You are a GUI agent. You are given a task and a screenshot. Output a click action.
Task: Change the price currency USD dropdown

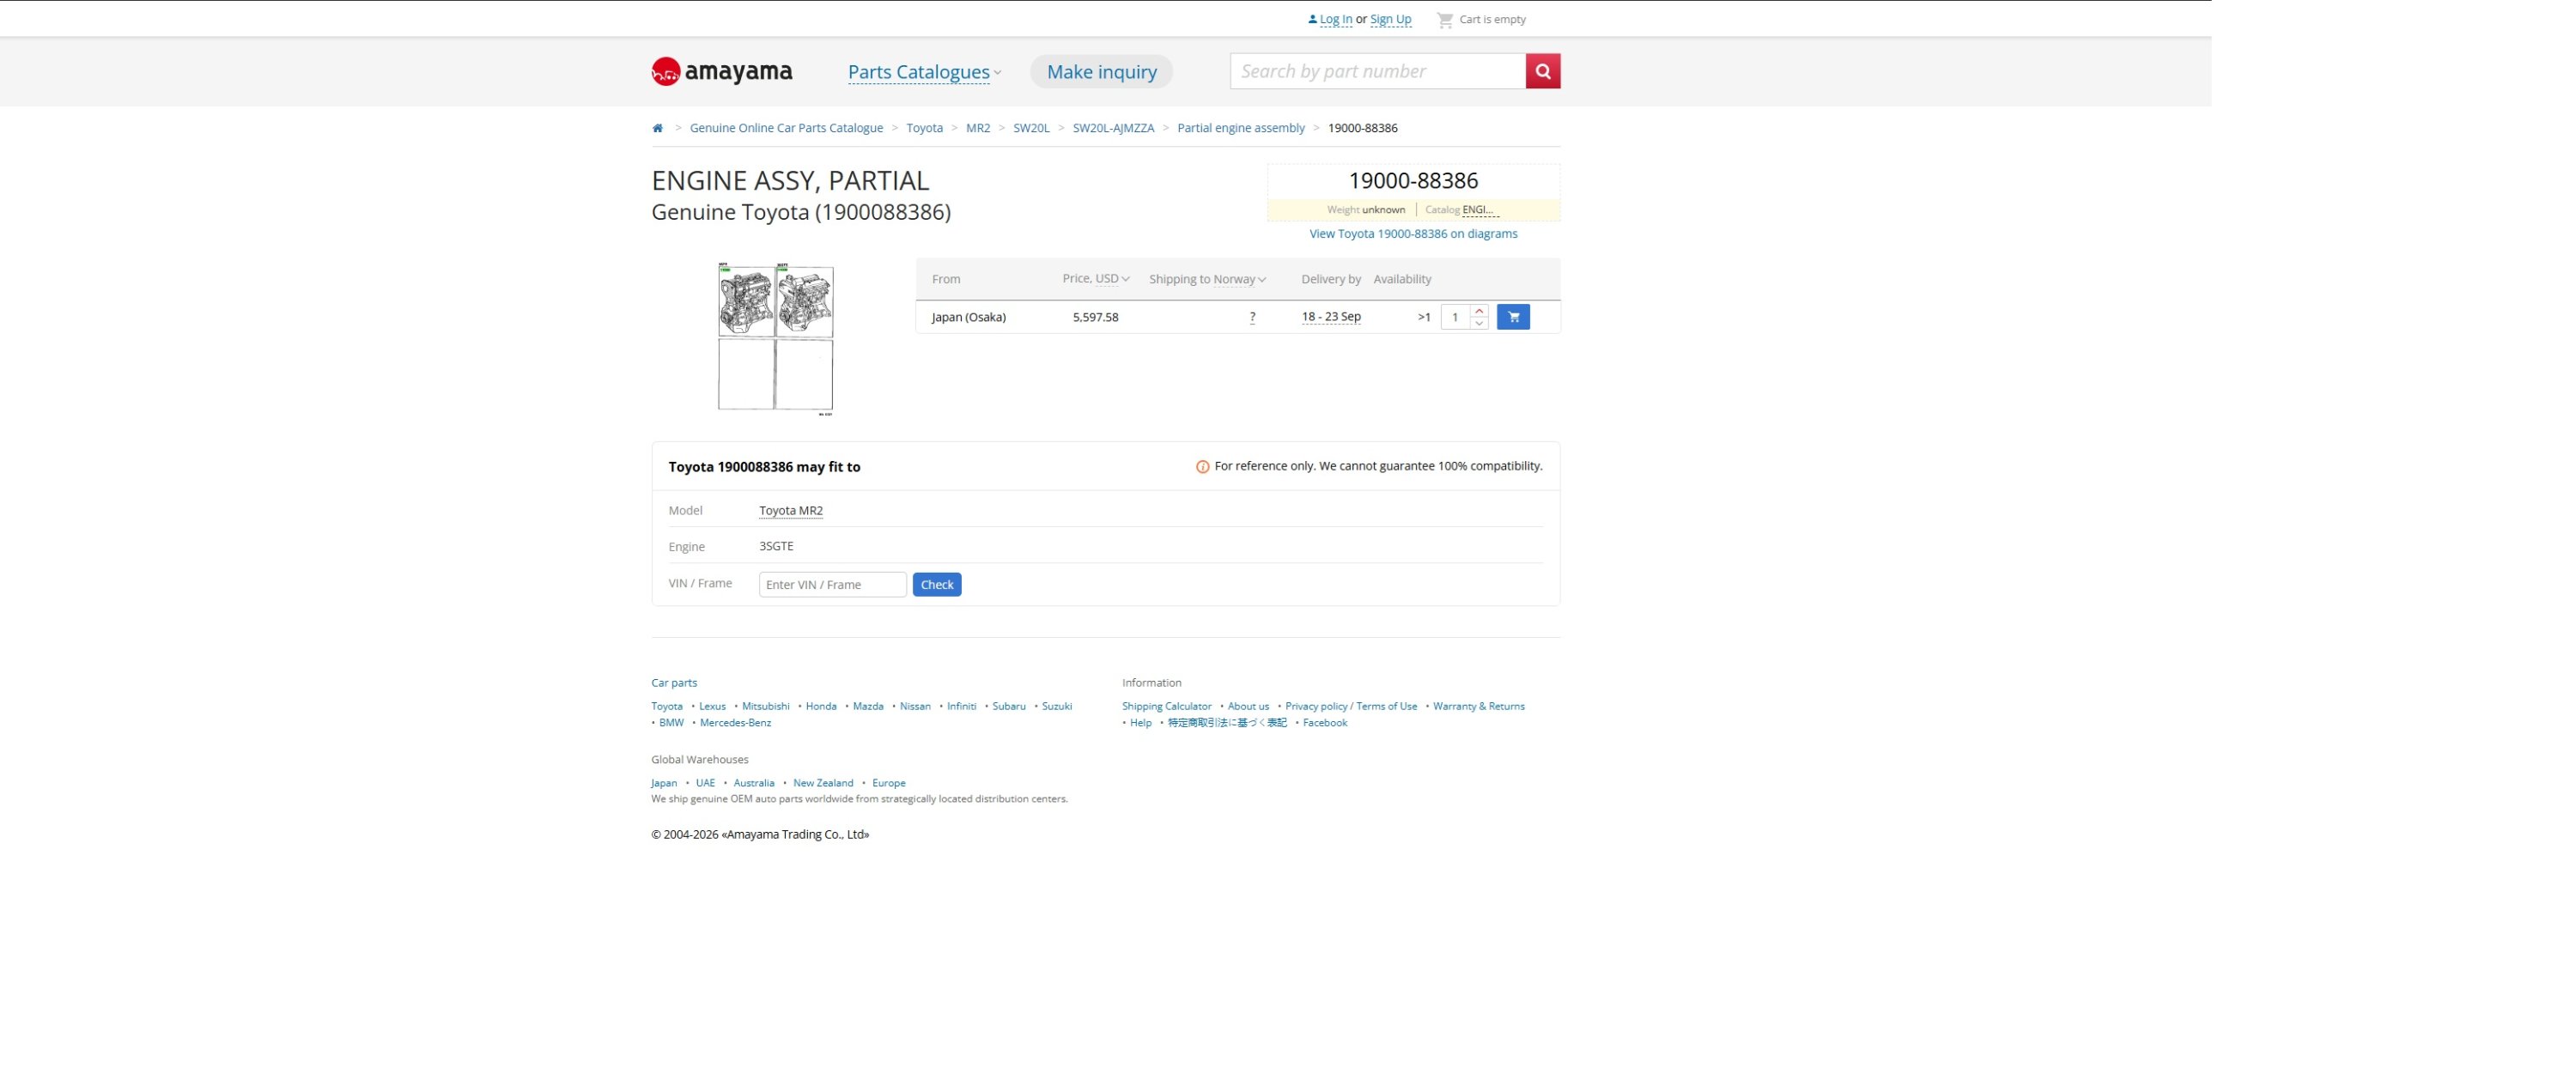1112,279
